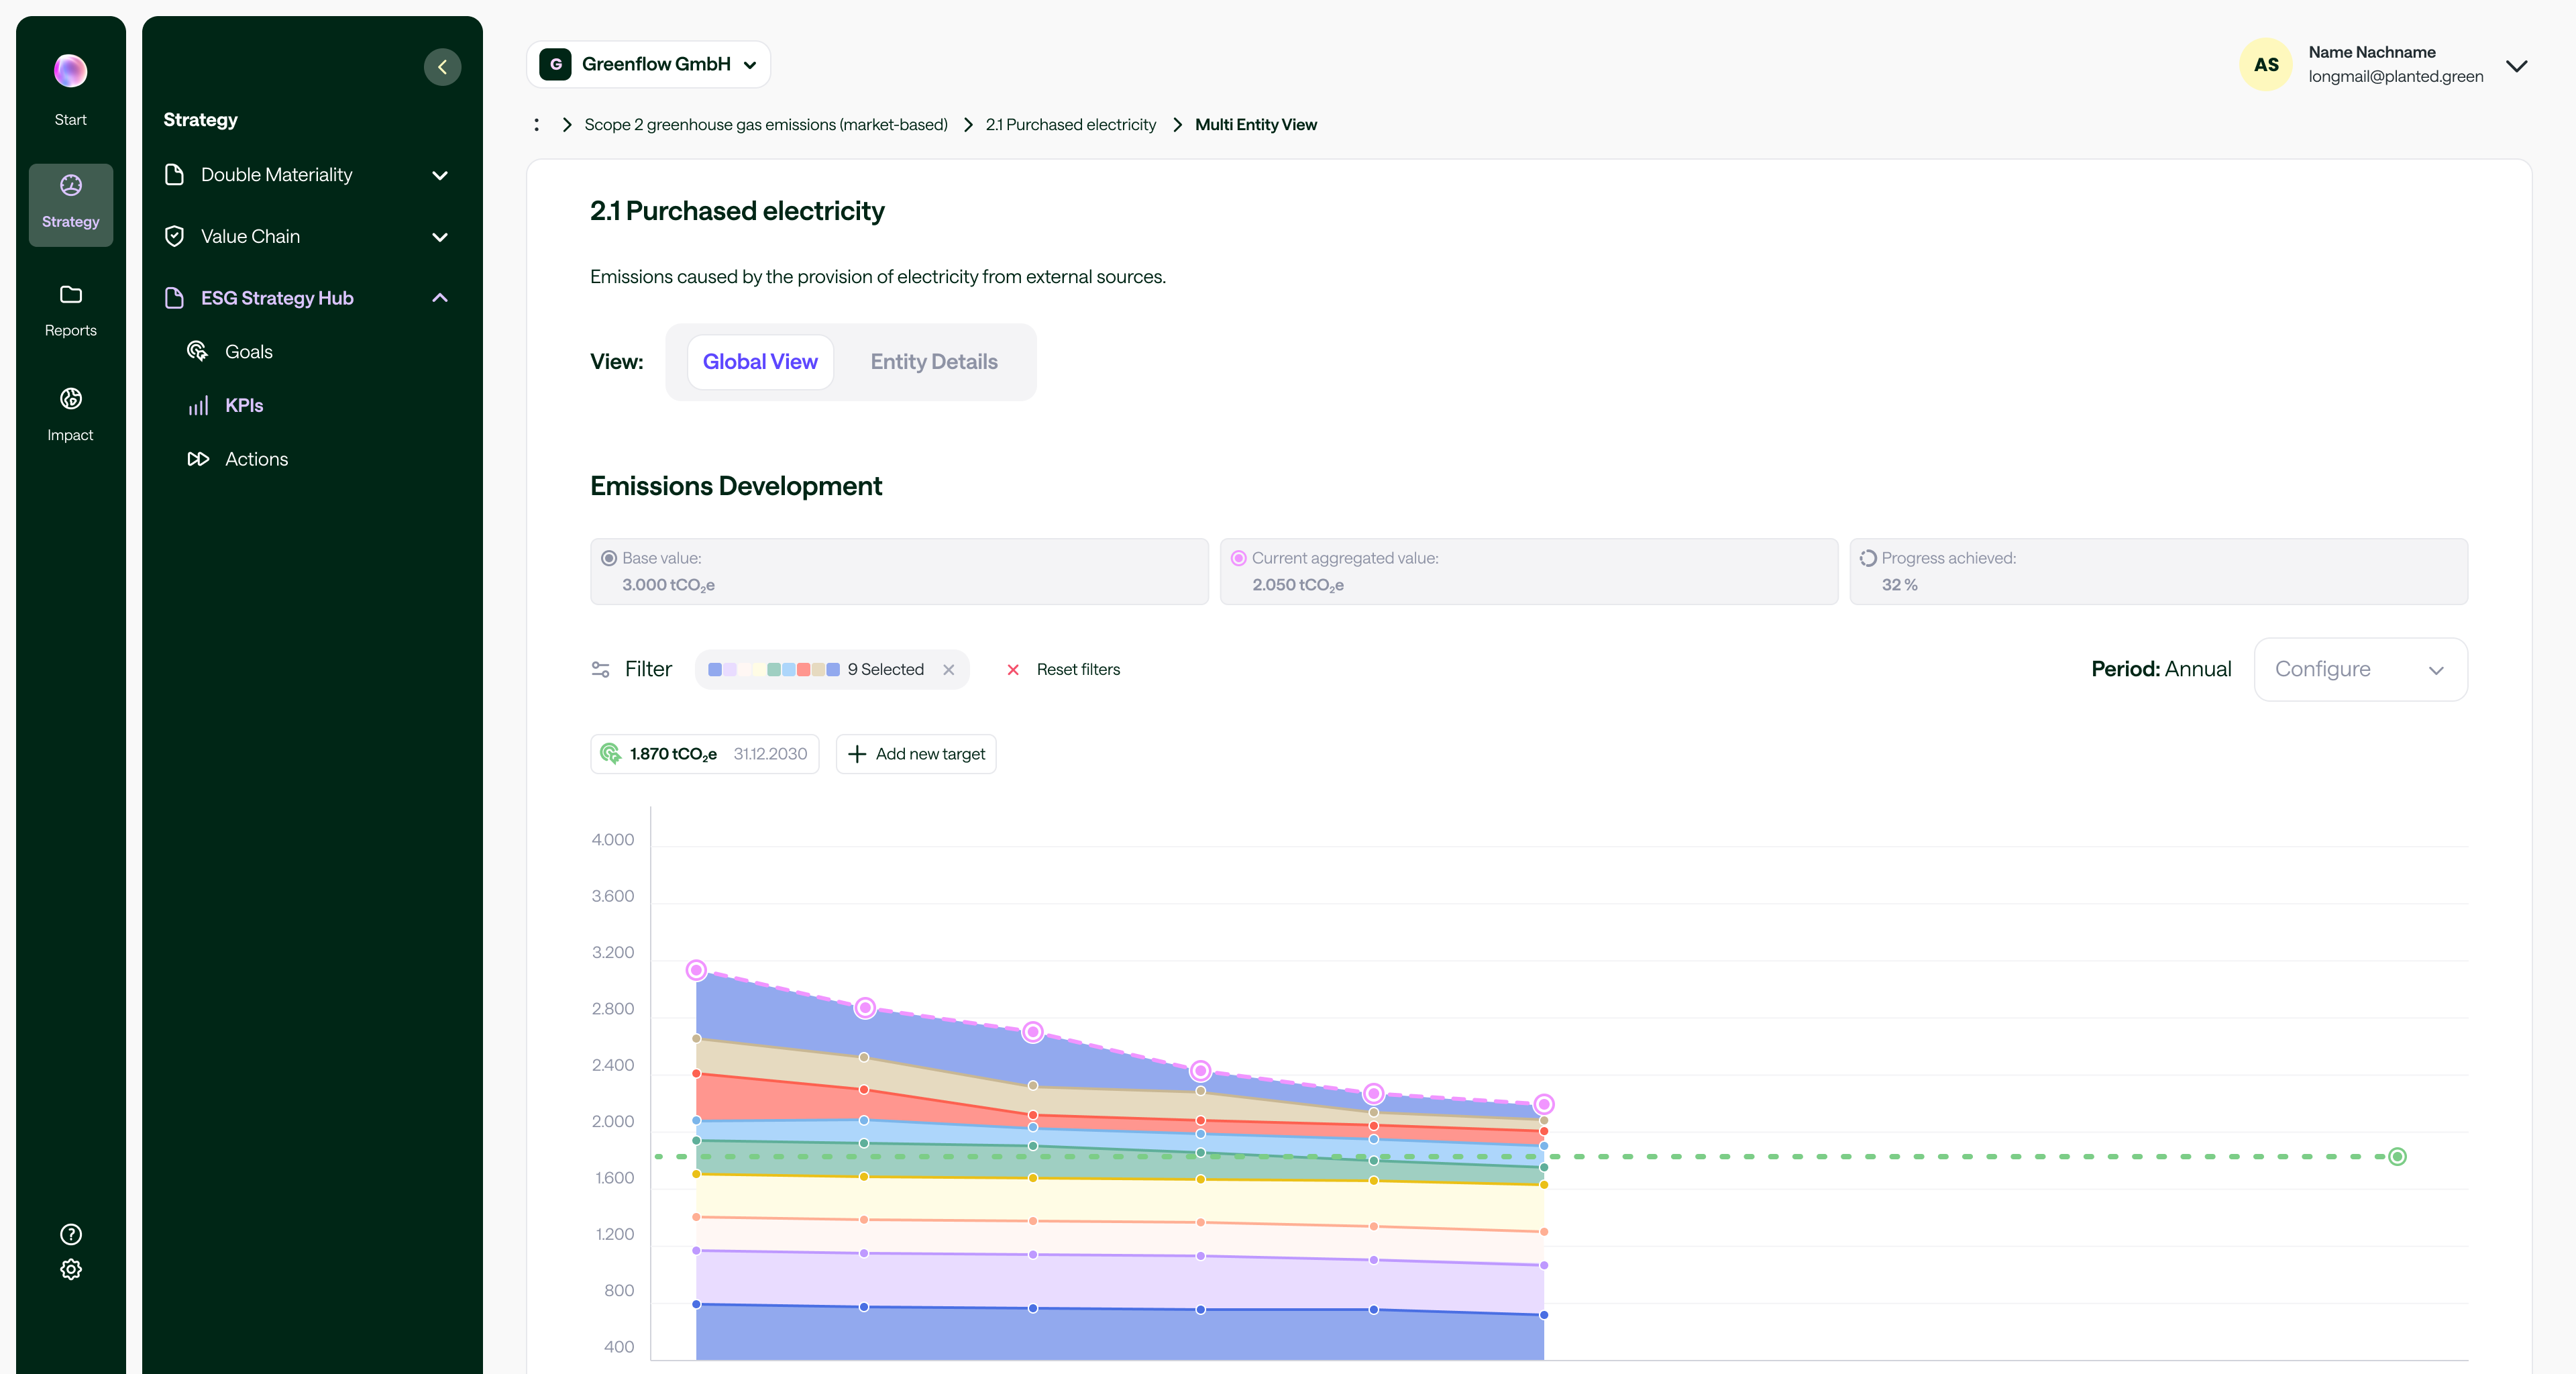Open settings gear icon in left rail

pos(70,1270)
